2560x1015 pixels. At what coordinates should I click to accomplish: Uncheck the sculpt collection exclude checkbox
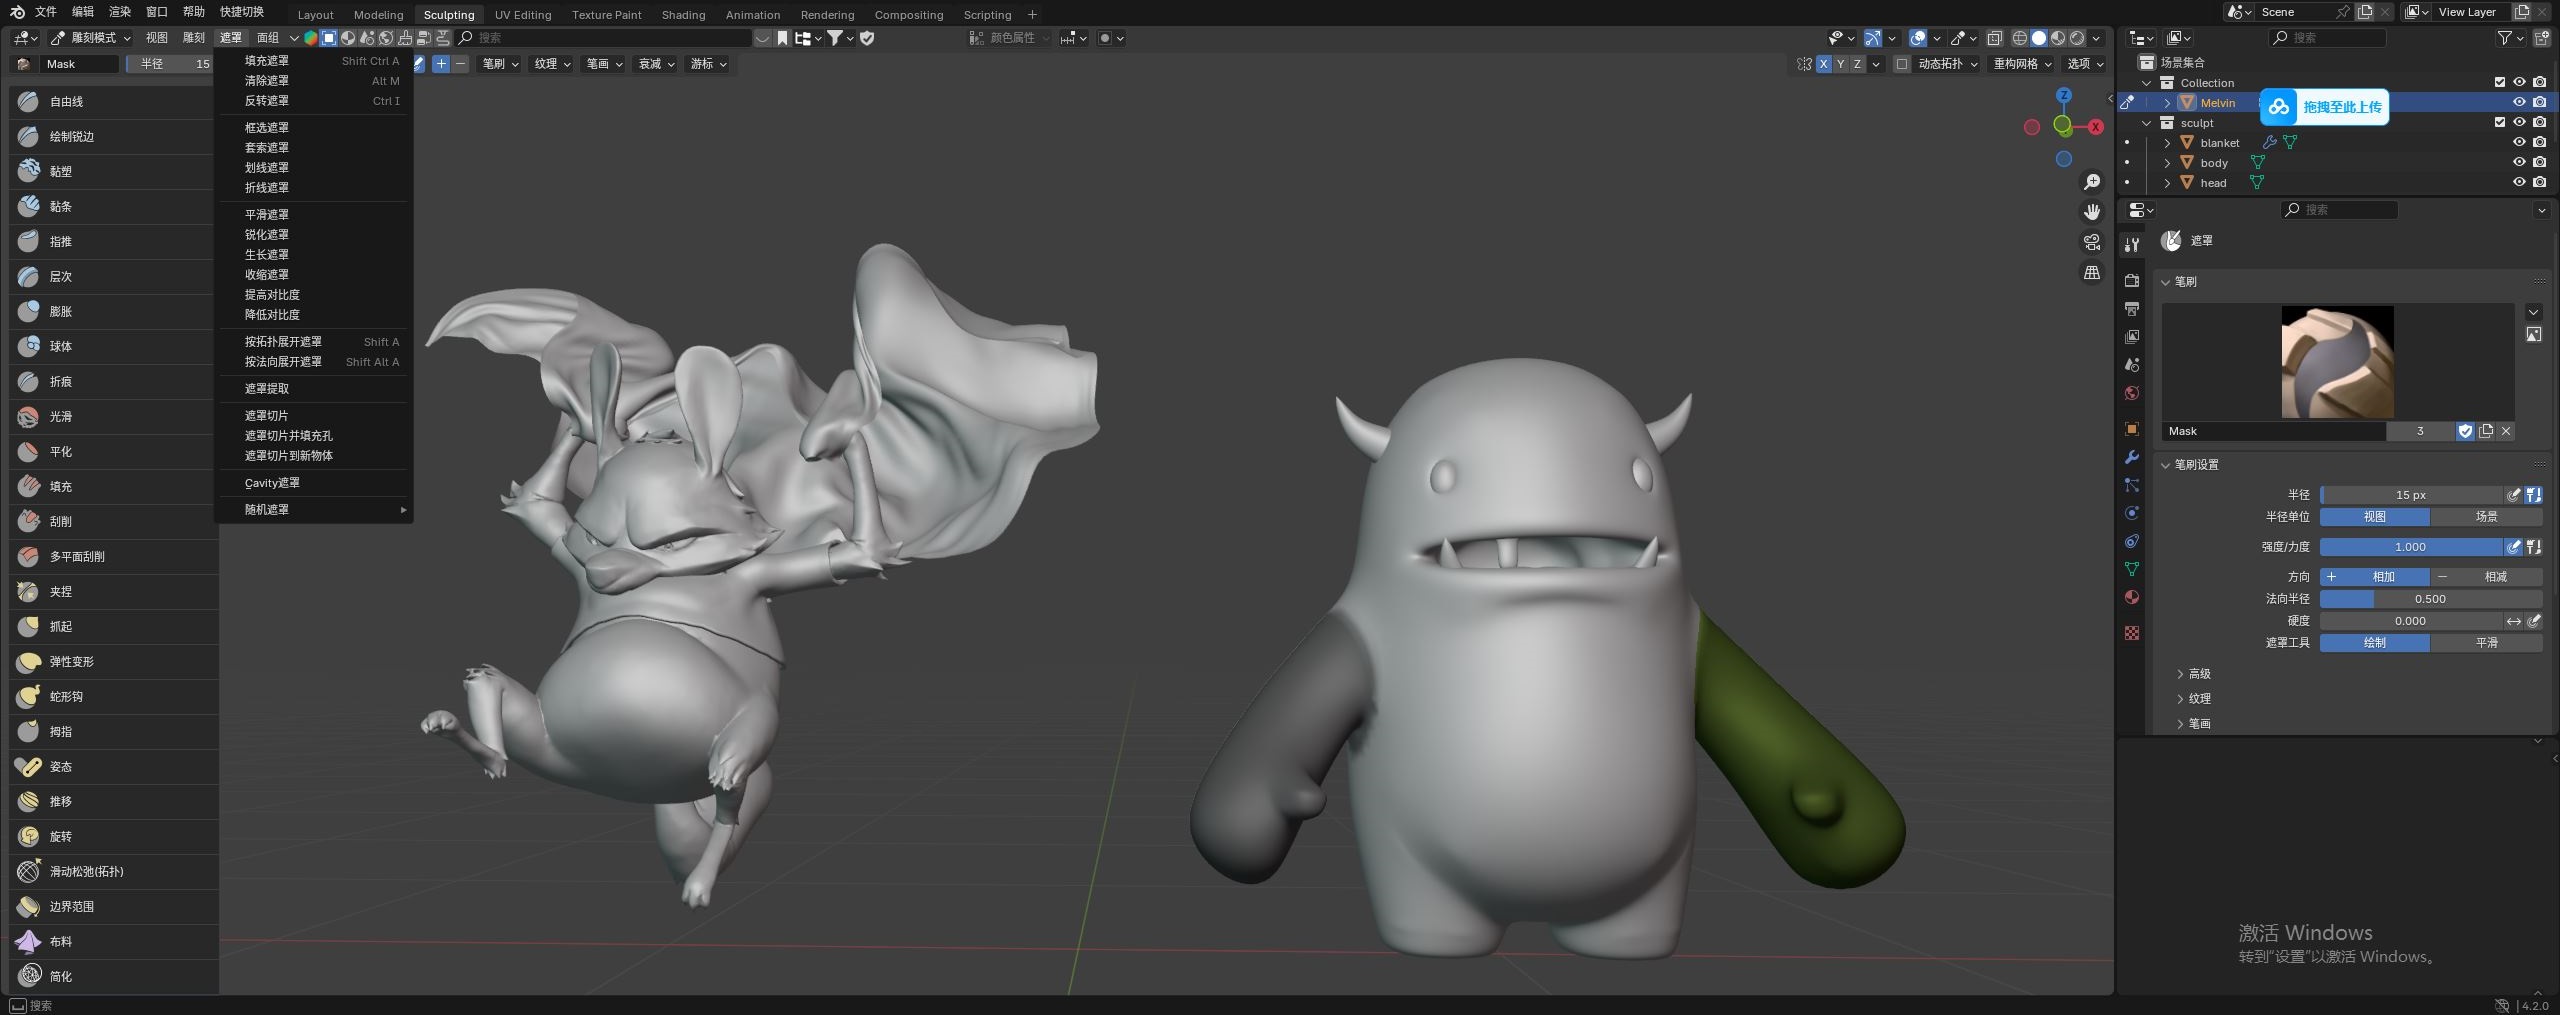[x=2499, y=123]
